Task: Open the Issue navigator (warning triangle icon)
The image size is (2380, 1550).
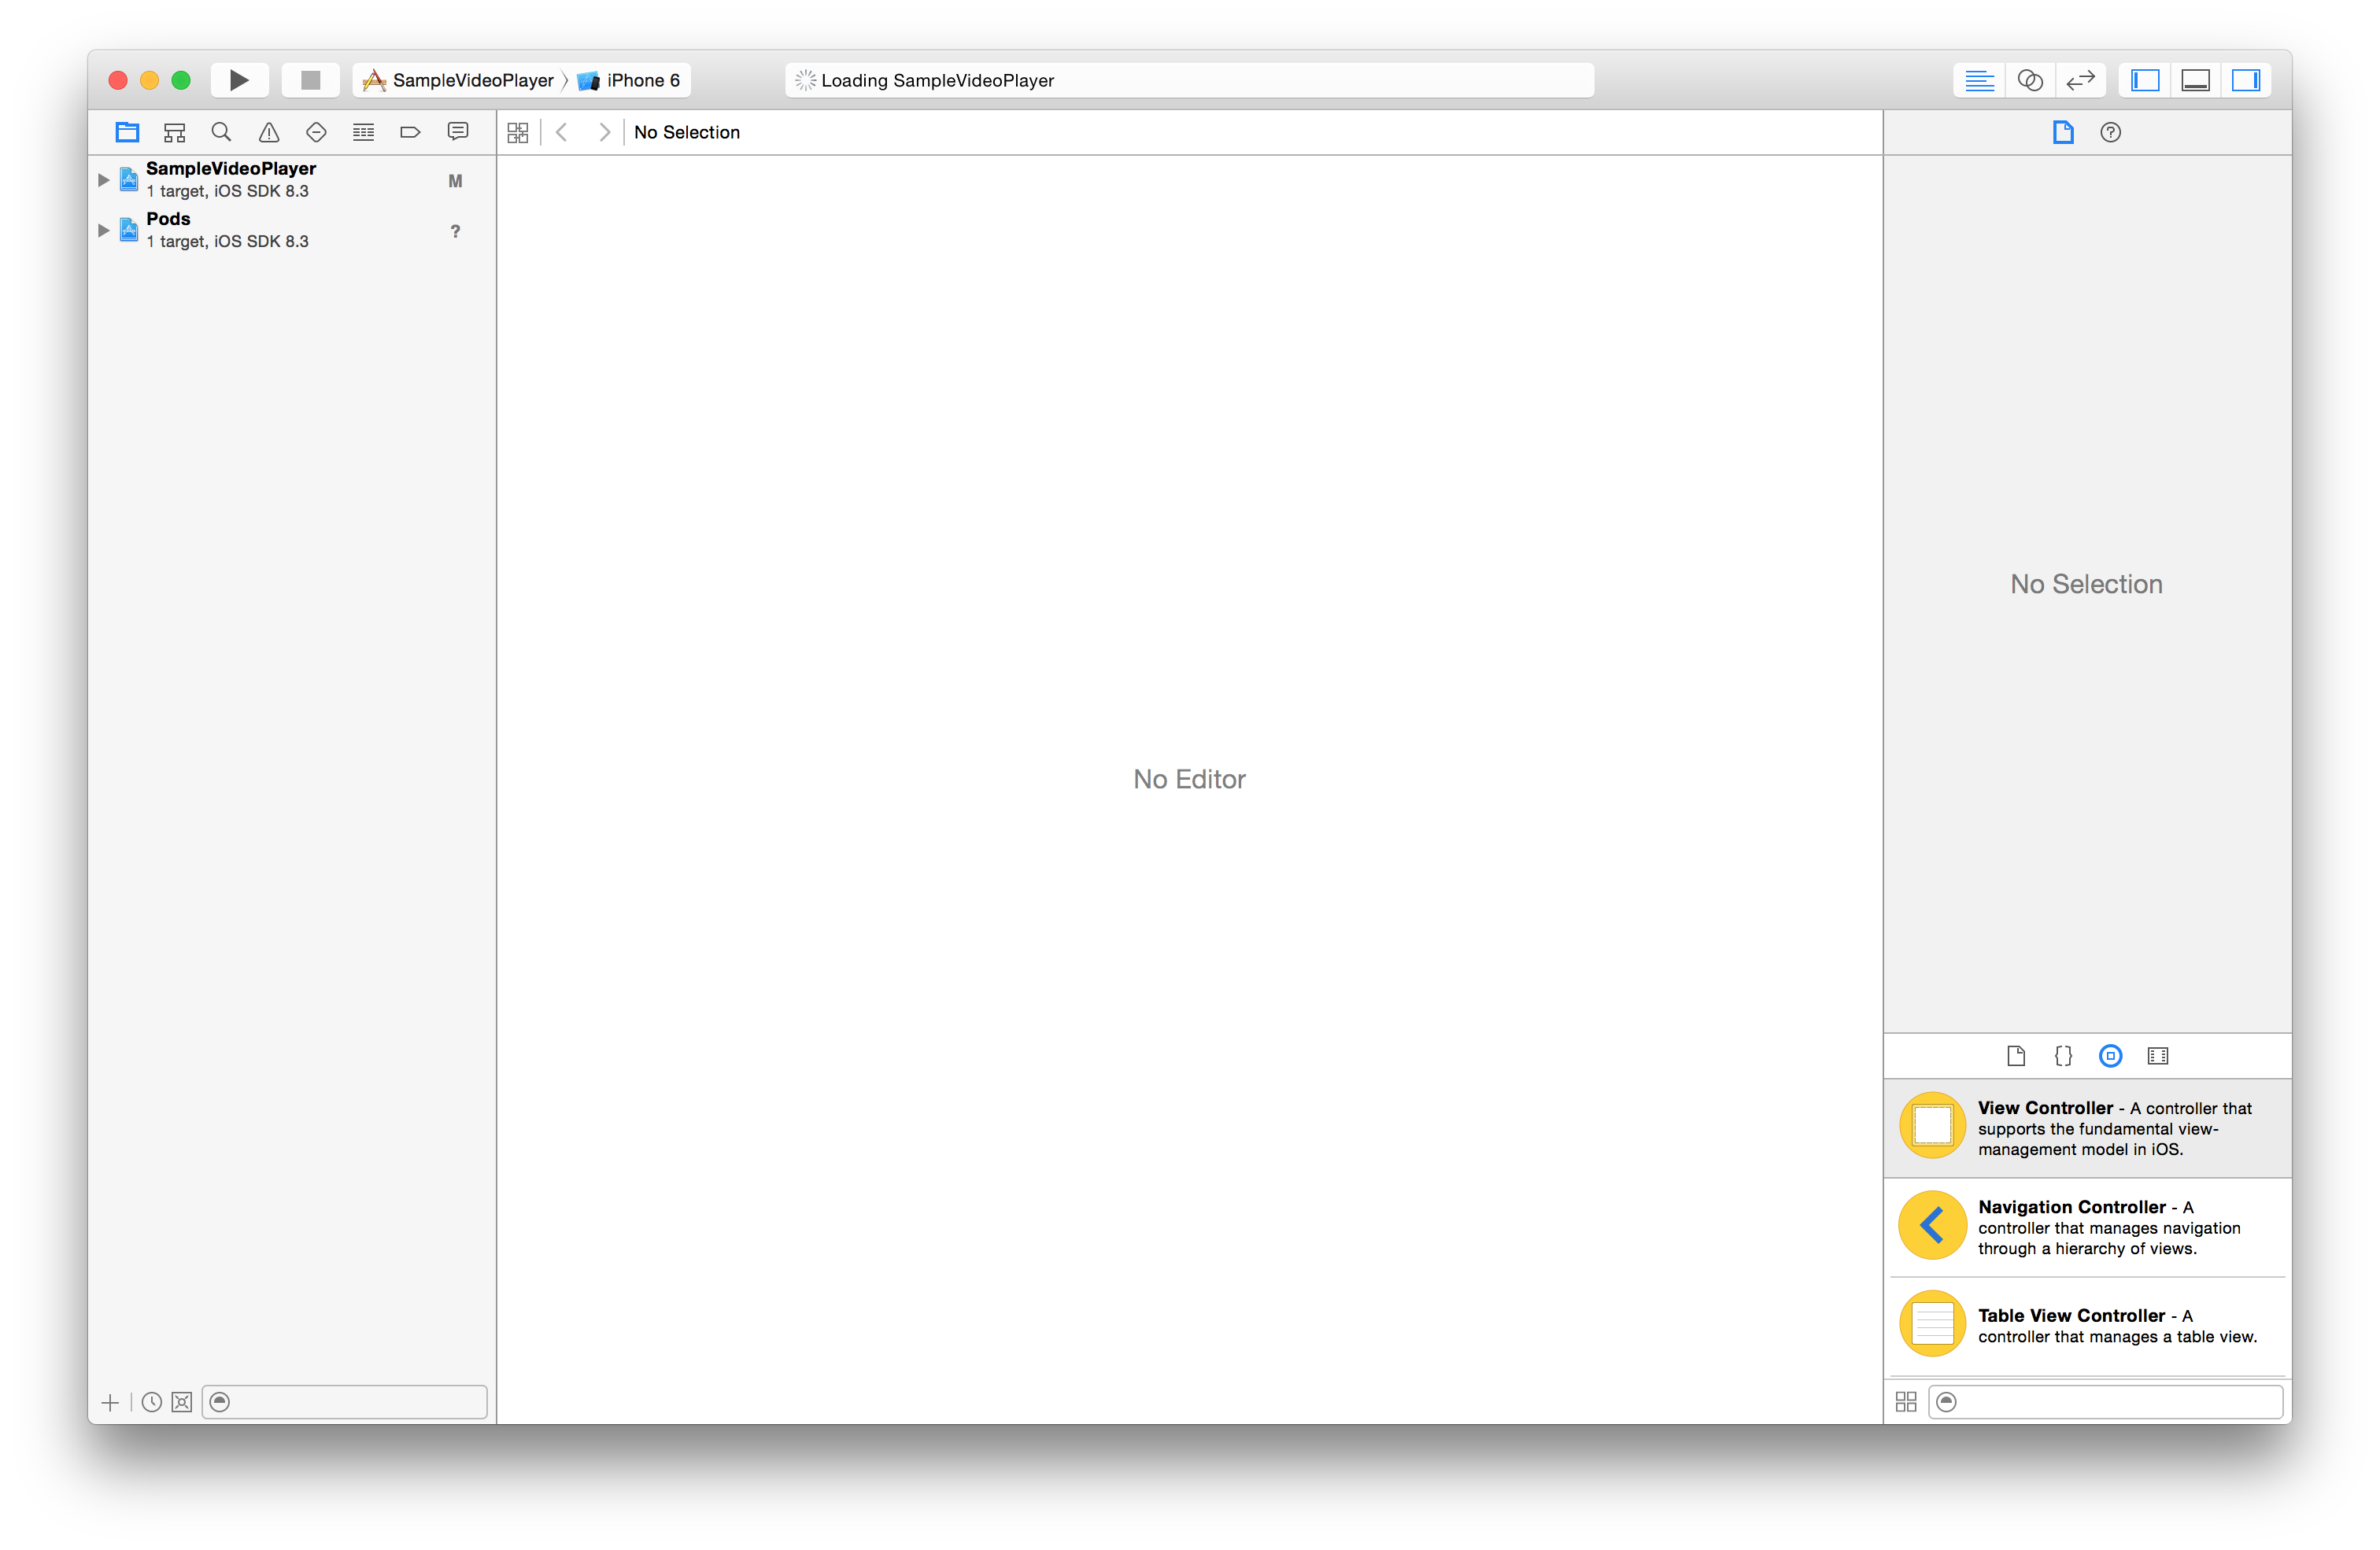Action: (x=268, y=132)
